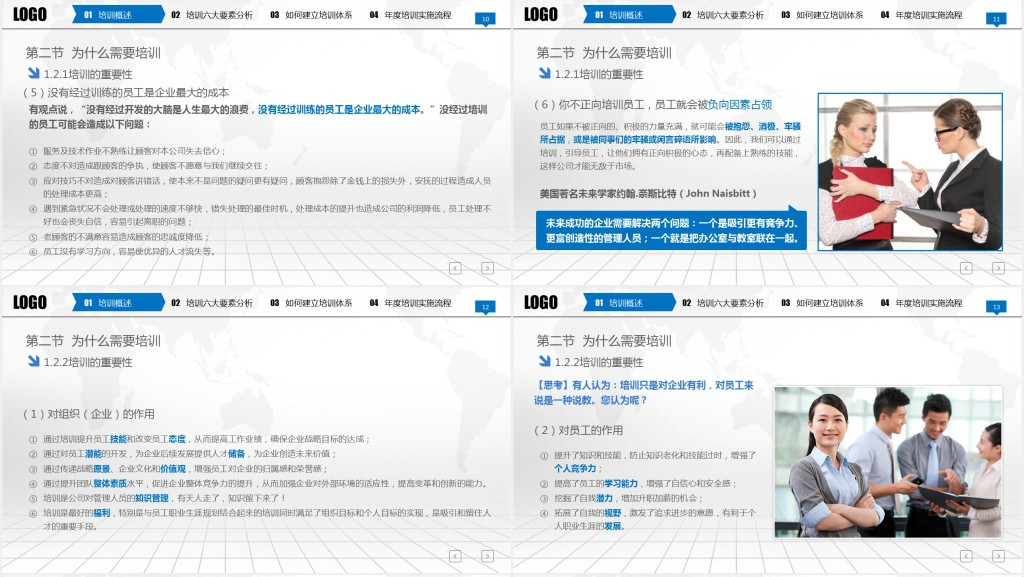Click the next-slide arrow on slide 12
Image resolution: width=1024 pixels, height=577 pixels.
[487, 556]
